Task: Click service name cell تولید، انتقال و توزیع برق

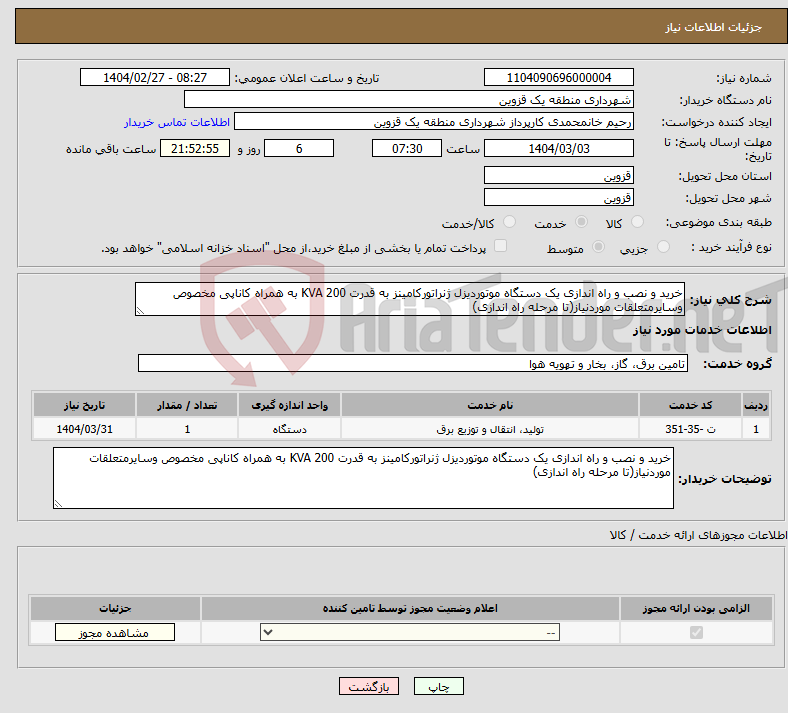Action: click(490, 429)
